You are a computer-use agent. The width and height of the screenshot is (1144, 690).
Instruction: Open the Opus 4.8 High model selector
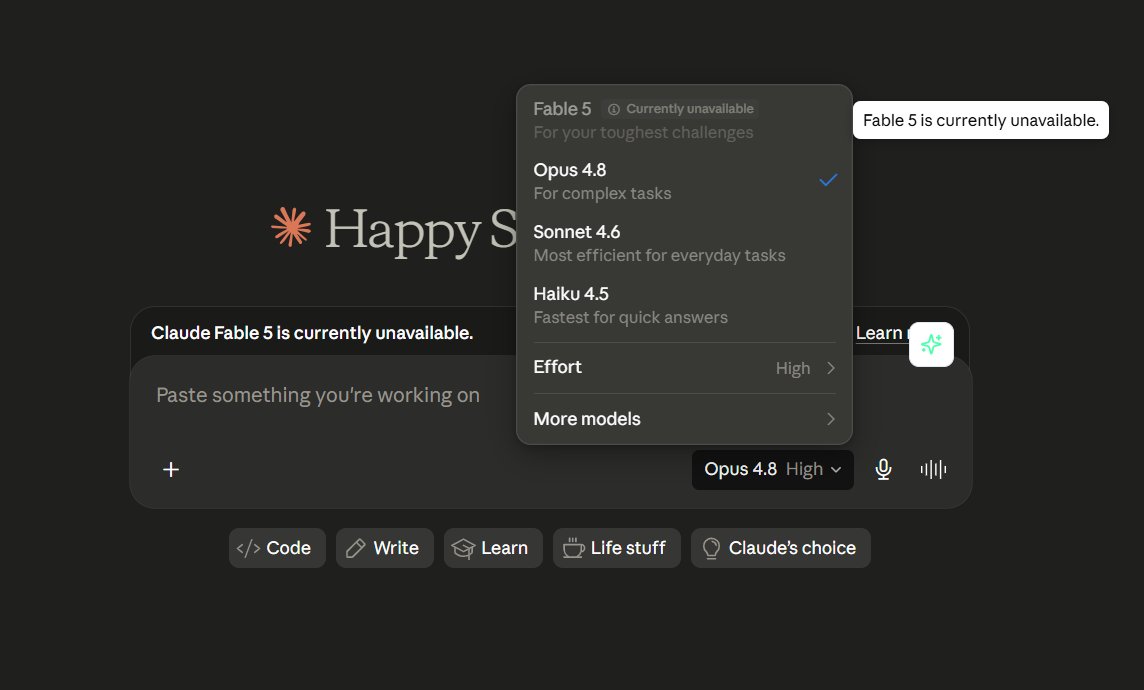coord(772,470)
